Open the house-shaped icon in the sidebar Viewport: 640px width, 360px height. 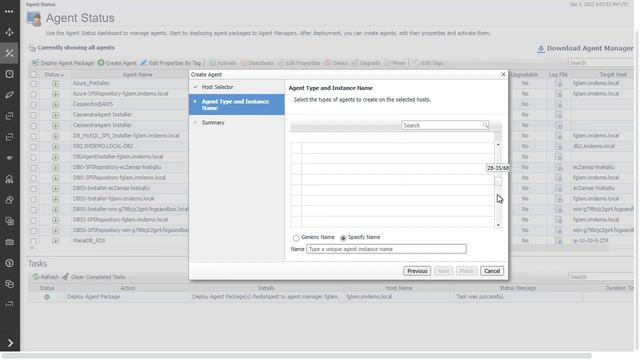[x=9, y=179]
